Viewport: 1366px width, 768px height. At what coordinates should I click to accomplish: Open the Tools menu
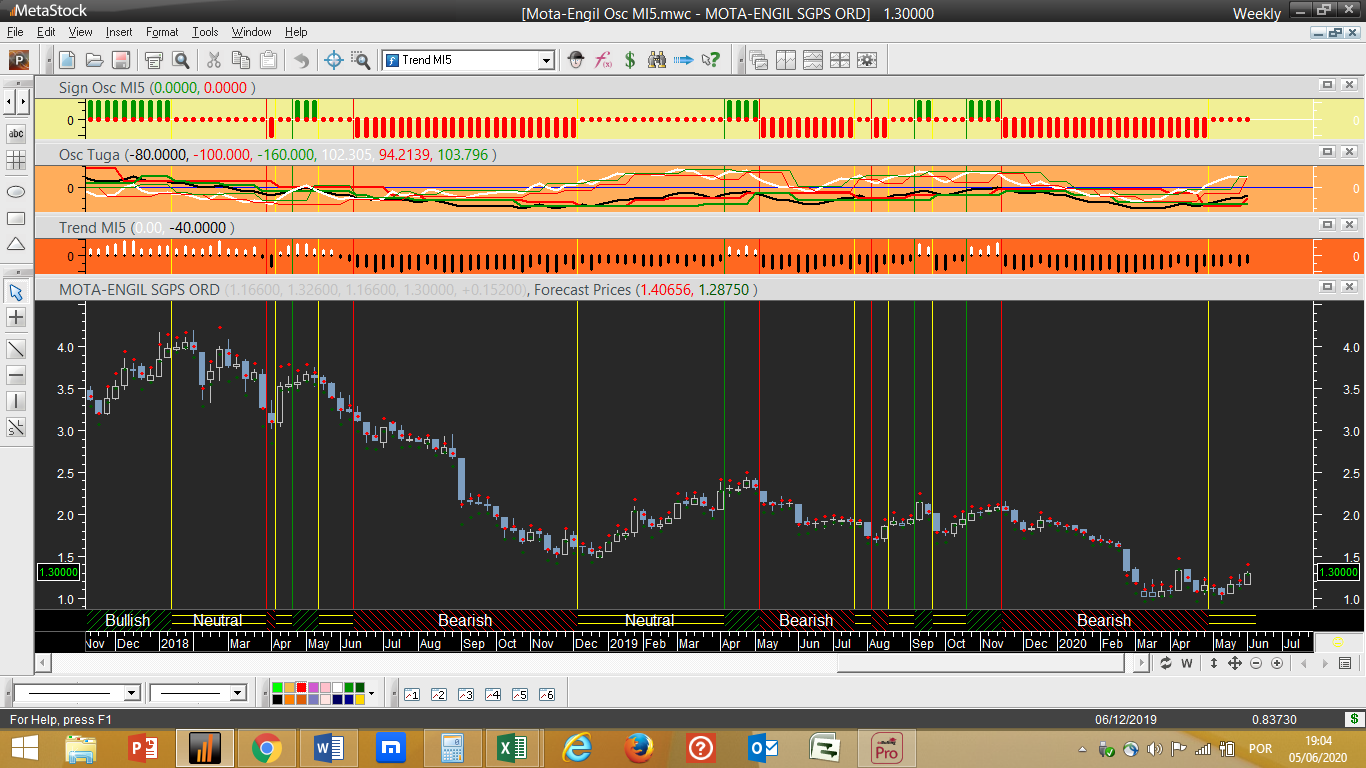click(205, 32)
